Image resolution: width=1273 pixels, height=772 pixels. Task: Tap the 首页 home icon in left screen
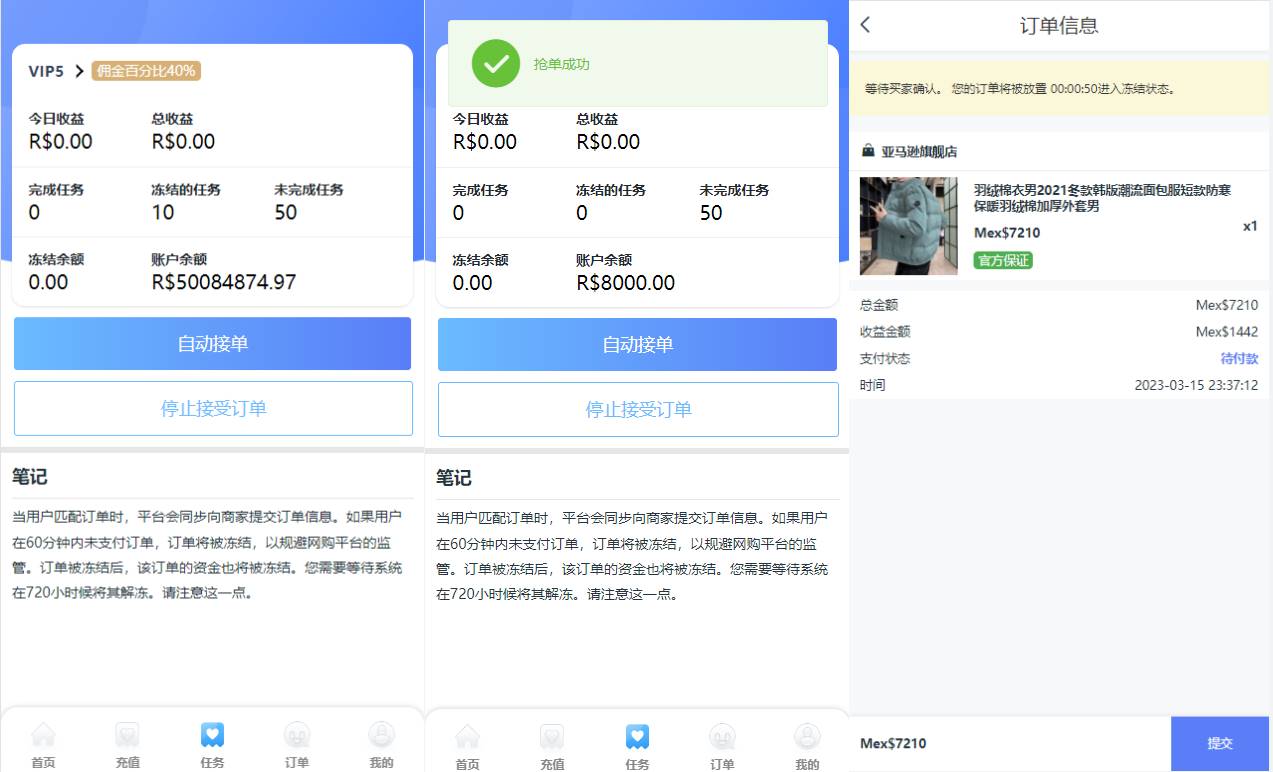point(43,736)
